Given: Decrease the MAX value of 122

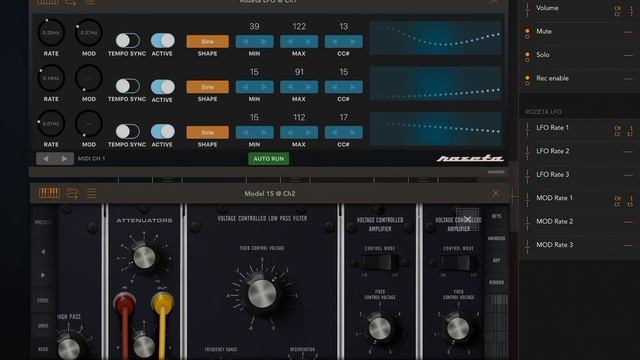Looking at the screenshot, I should 289,42.
